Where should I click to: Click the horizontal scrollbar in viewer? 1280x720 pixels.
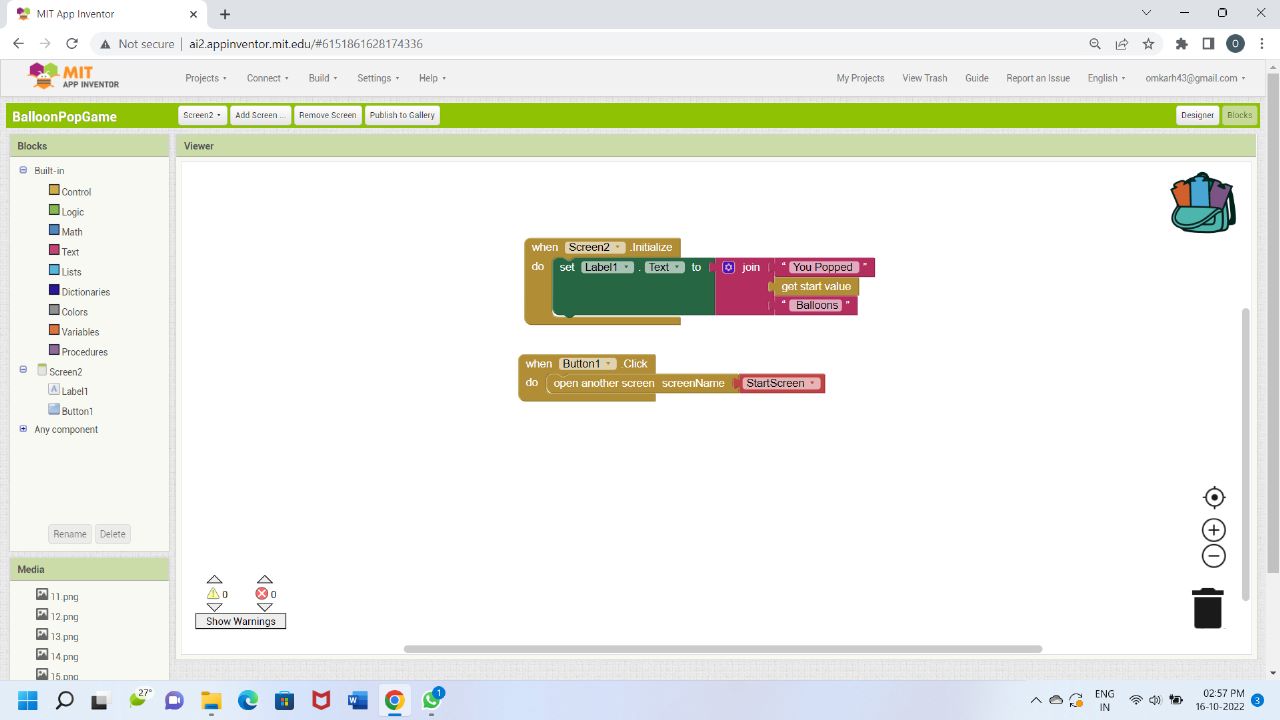pyautogui.click(x=723, y=649)
